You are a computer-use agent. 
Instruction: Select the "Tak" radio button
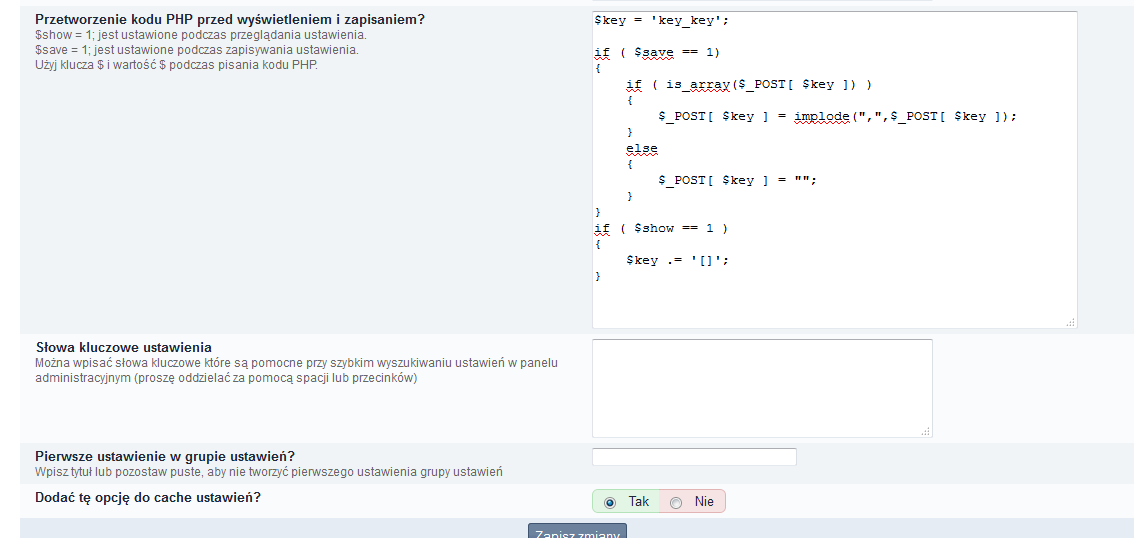(610, 502)
